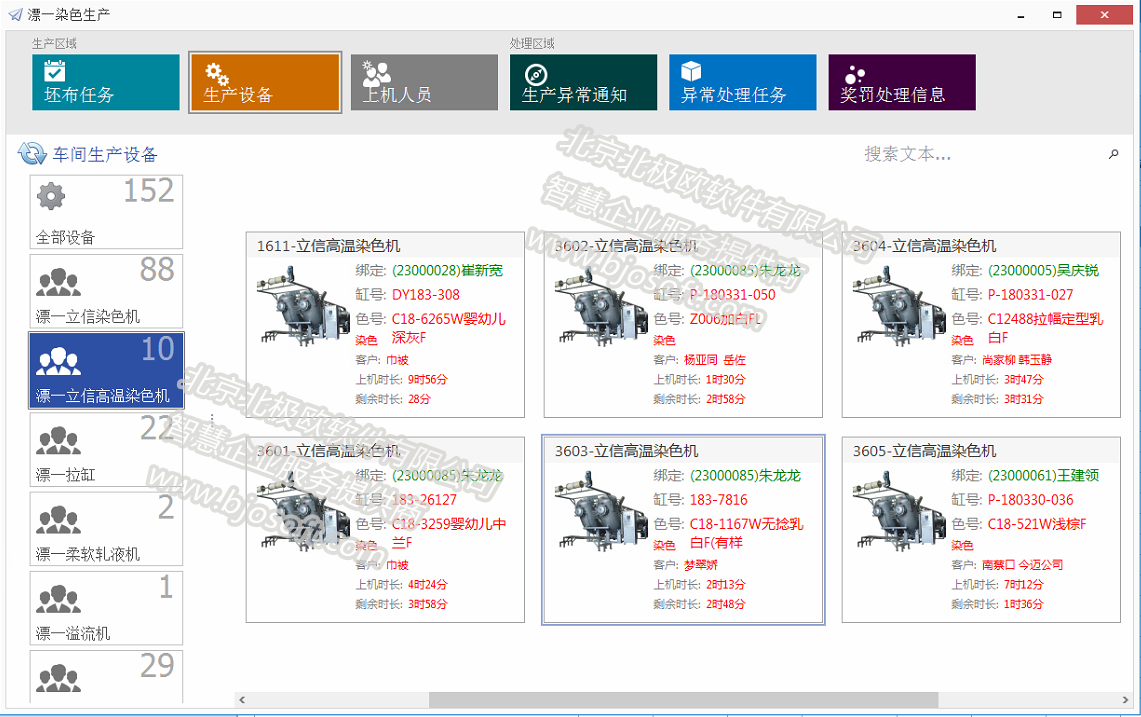
Task: Select the 生产设备 orange tile
Action: pos(265,82)
